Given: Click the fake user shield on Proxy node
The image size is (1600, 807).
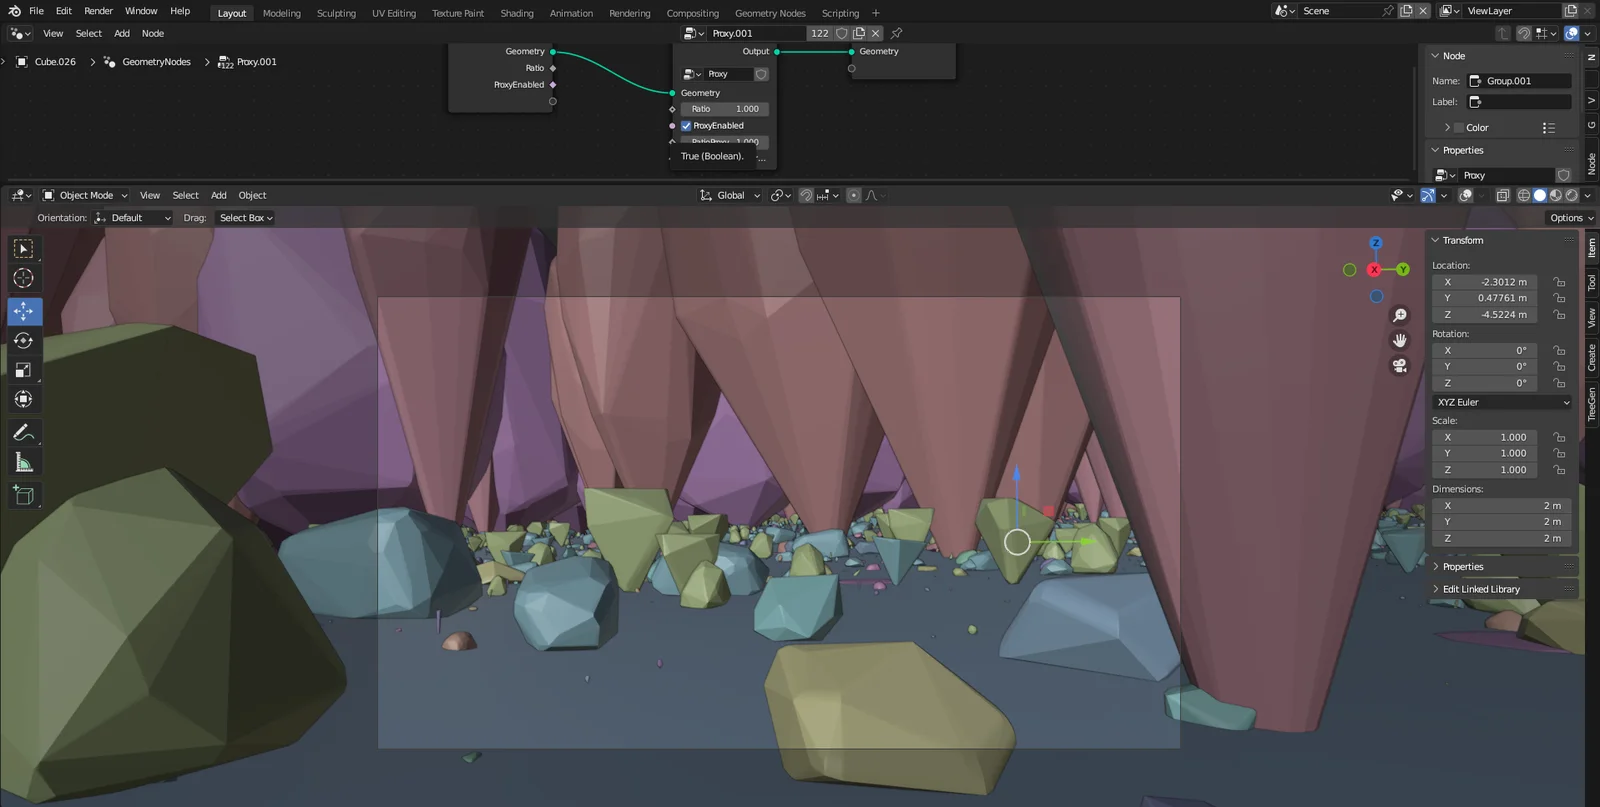Looking at the screenshot, I should (761, 74).
